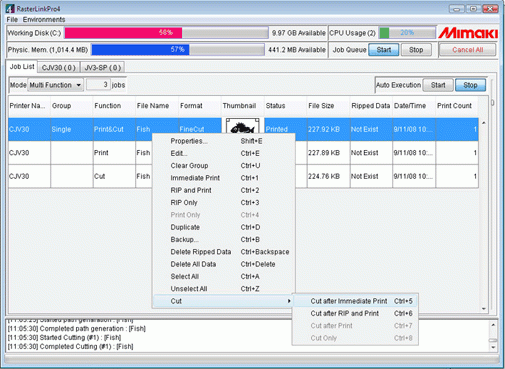Image resolution: width=505 pixels, height=369 pixels.
Task: Choose Duplicate from the context menu
Action: pyautogui.click(x=223, y=227)
